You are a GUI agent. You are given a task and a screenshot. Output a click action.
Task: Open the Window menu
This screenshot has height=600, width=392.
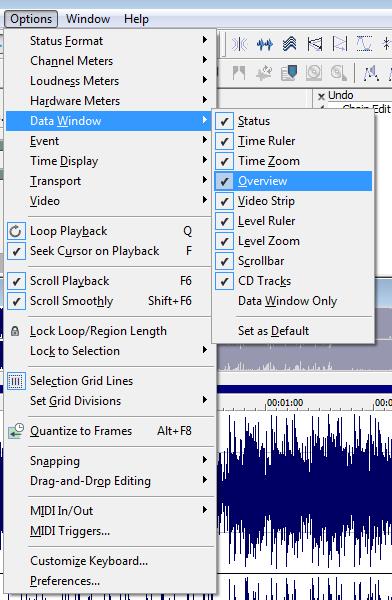(88, 19)
